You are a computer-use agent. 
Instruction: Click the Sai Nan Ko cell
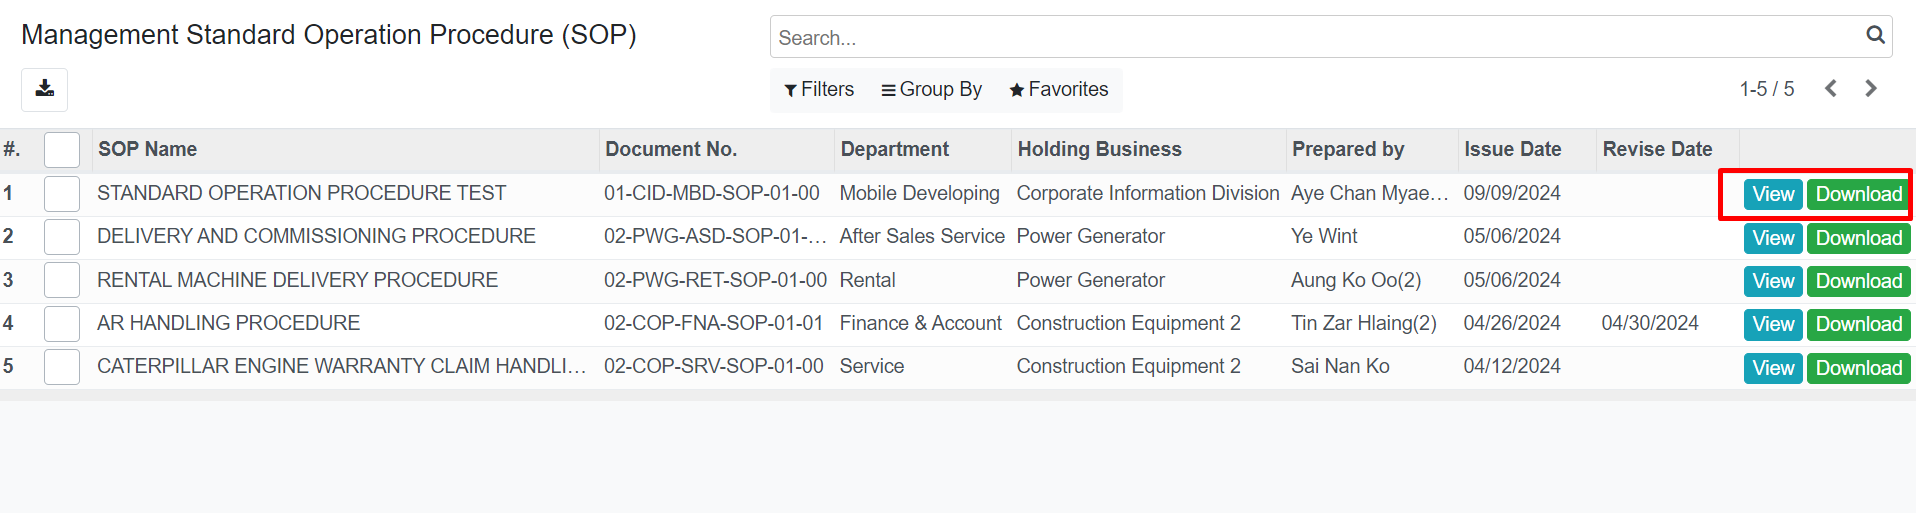(1340, 366)
